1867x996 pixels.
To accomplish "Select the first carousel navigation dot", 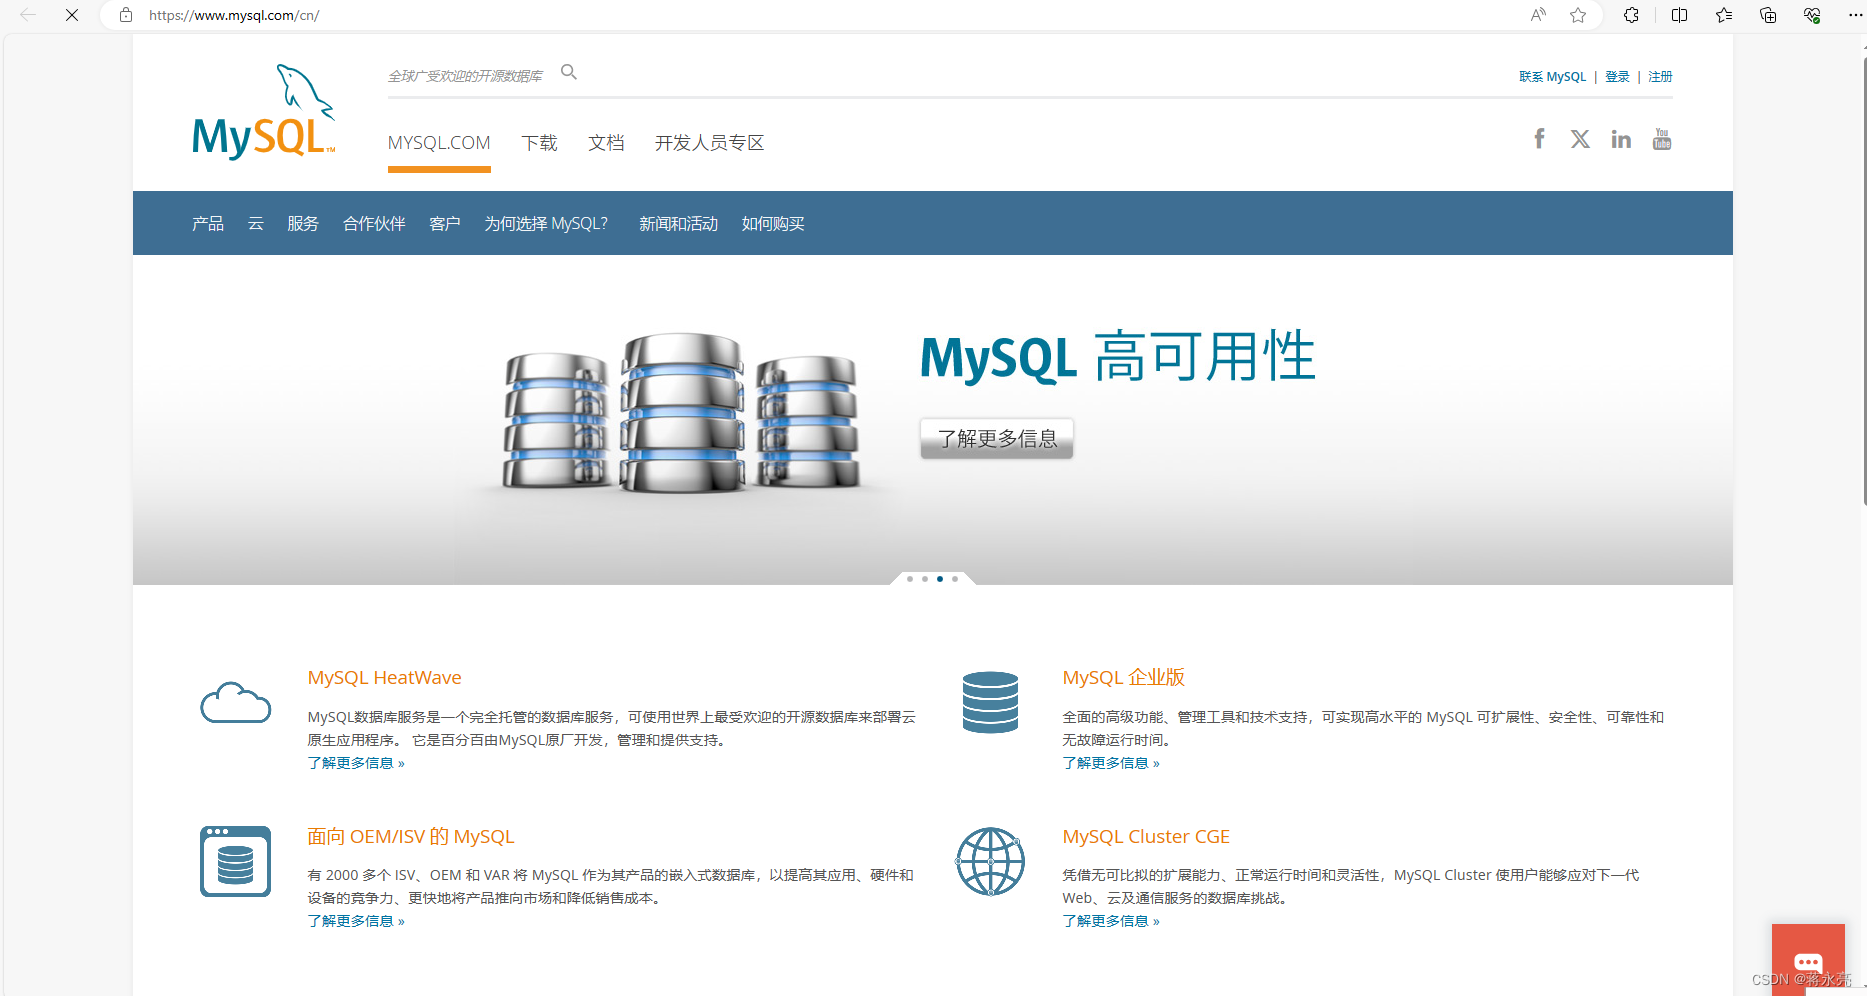I will pyautogui.click(x=909, y=578).
